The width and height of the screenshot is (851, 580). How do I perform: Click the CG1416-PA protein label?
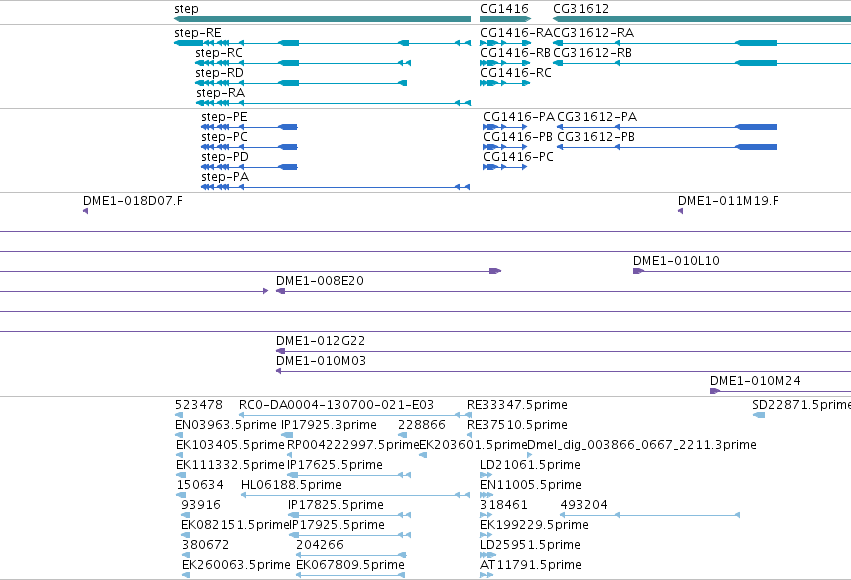point(519,117)
